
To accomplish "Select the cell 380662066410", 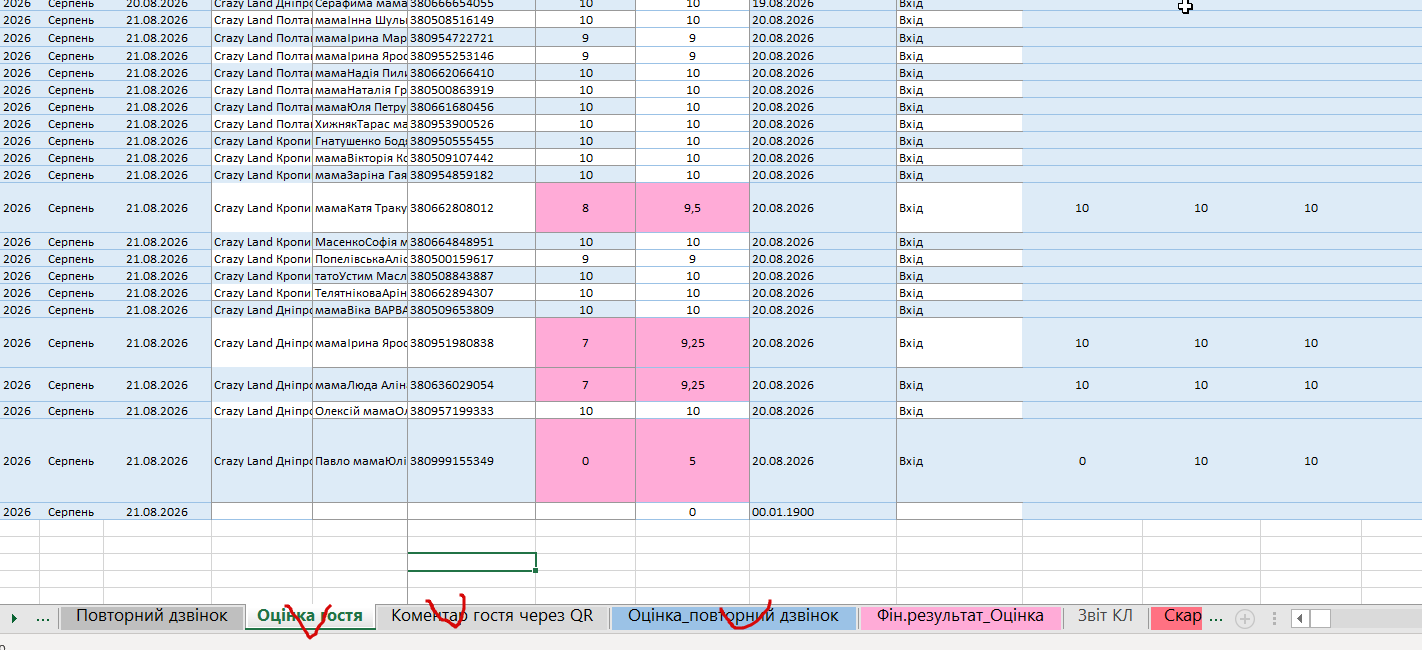I will click(471, 73).
